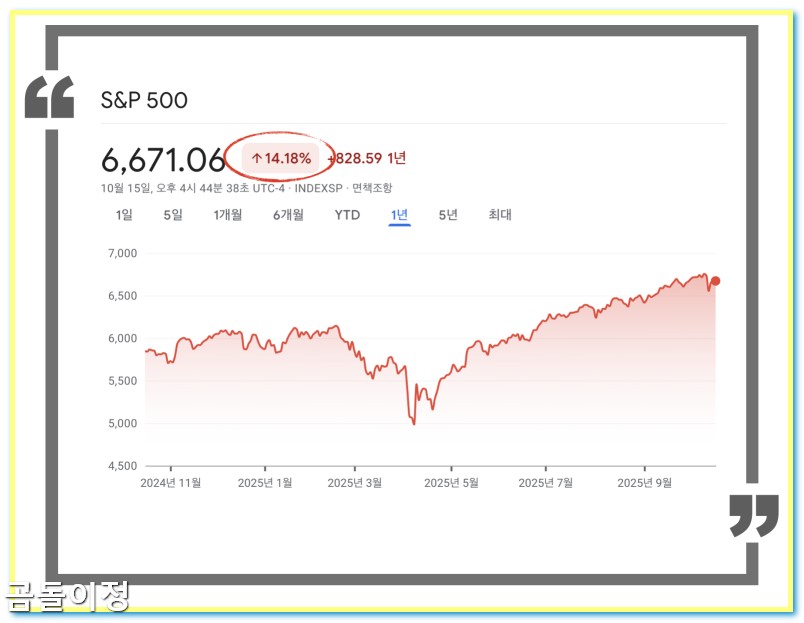Switch to the 5일 chart view
This screenshot has width=804, height=623.
tap(172, 215)
